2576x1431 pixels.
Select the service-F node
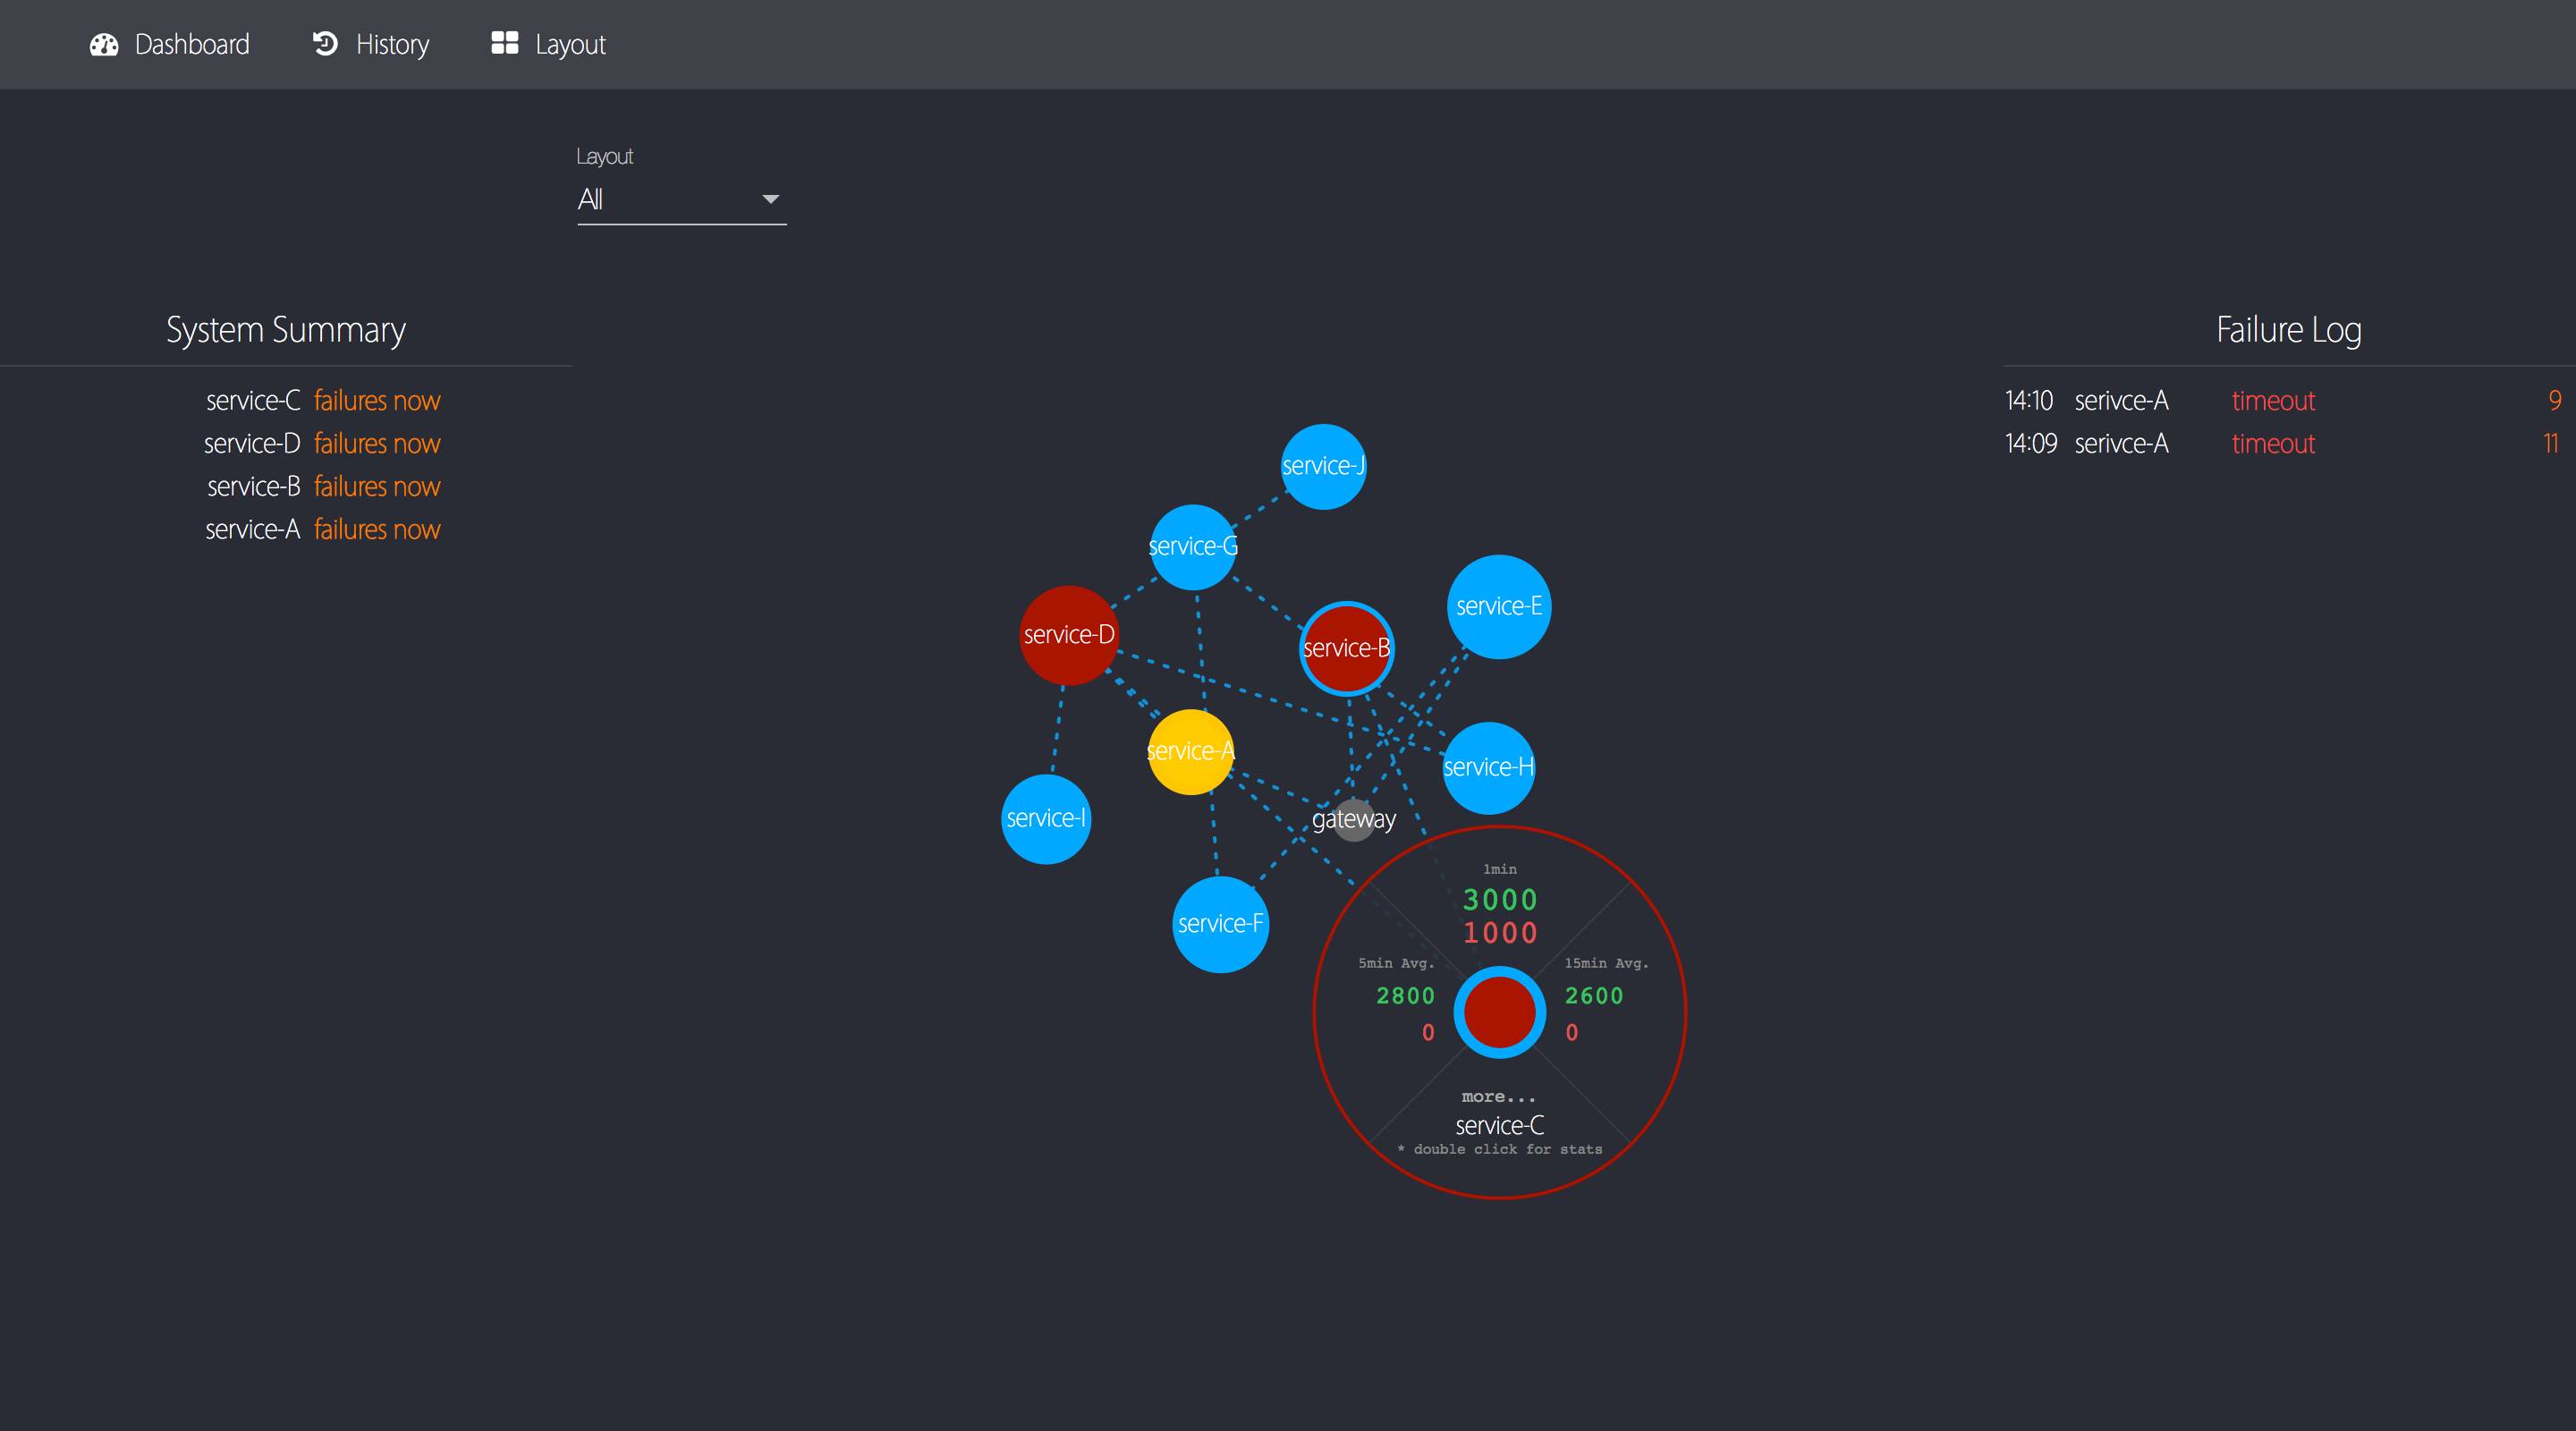point(1220,924)
